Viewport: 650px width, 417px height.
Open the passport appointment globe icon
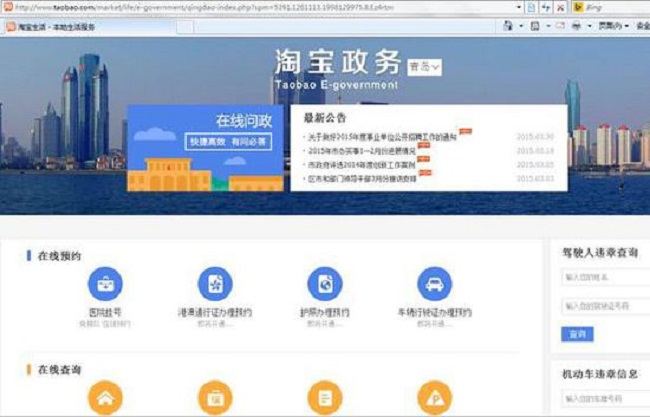[x=325, y=284]
